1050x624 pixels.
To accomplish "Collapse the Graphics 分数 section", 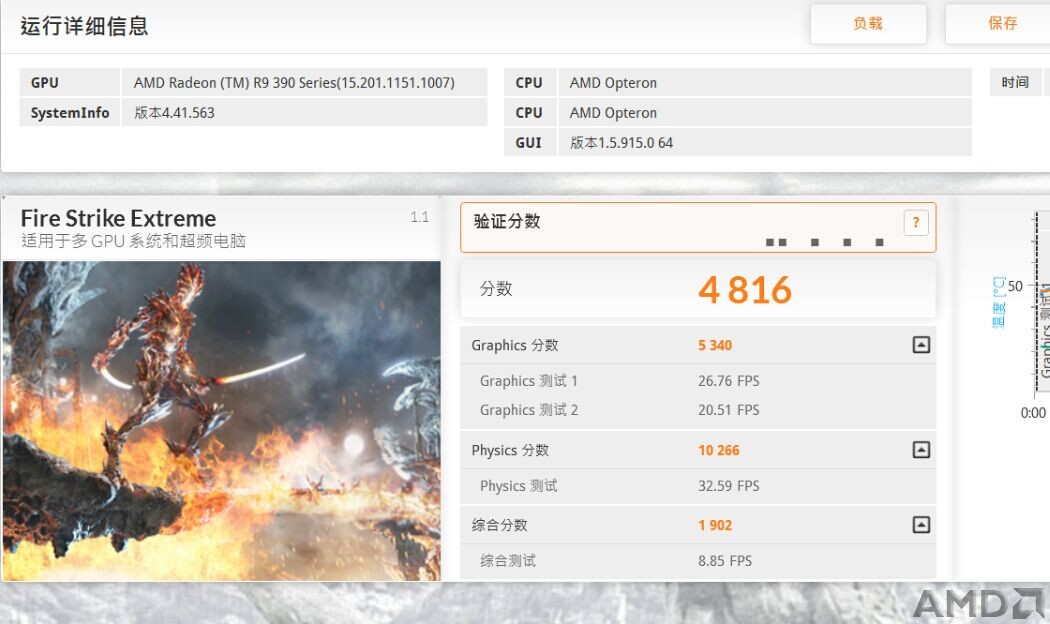I will click(921, 345).
